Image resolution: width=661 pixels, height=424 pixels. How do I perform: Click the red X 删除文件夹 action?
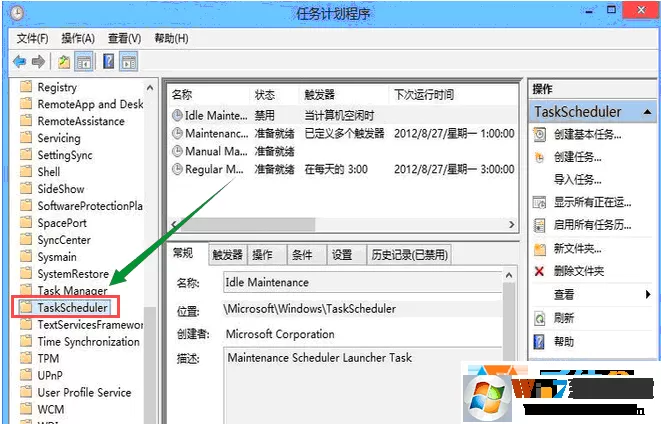click(x=578, y=271)
